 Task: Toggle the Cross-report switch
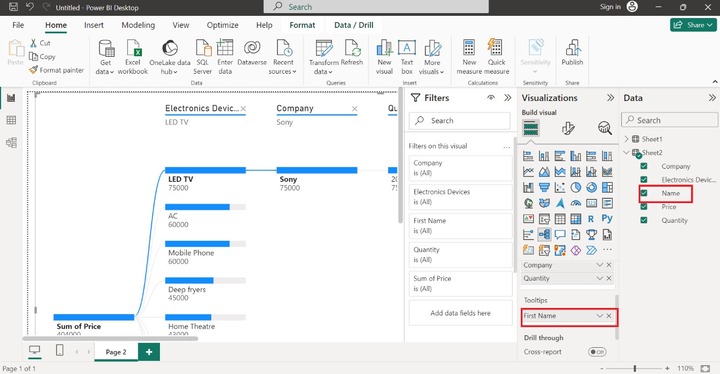point(597,352)
